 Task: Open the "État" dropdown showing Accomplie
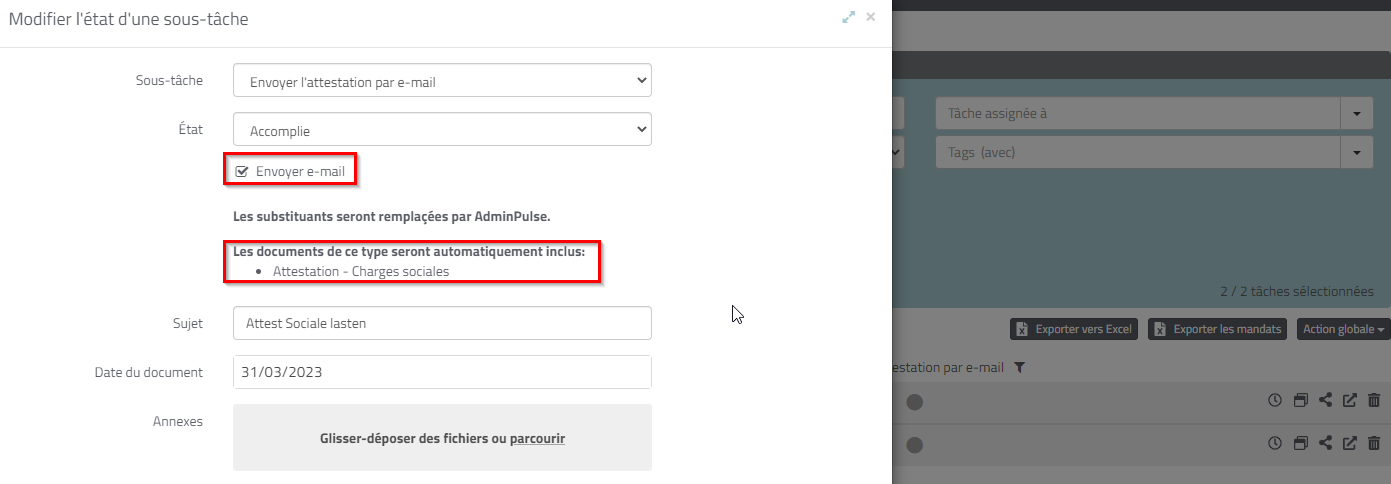[442, 130]
